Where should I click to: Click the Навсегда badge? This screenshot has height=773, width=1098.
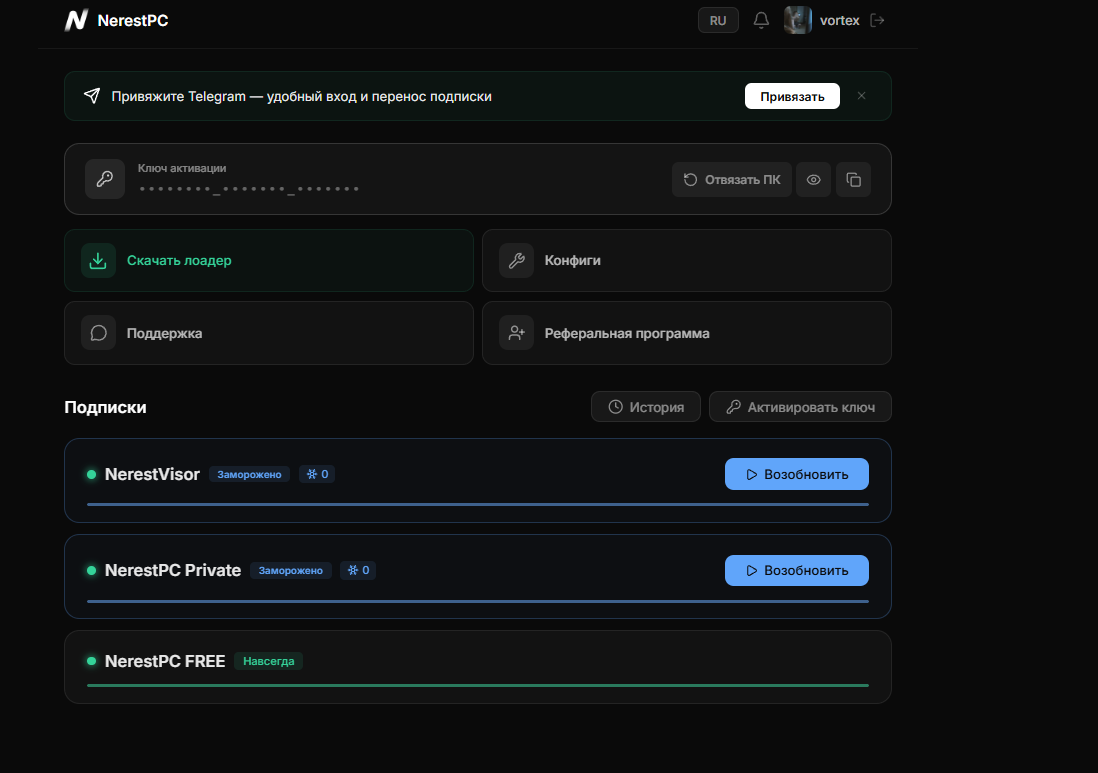[x=269, y=661]
